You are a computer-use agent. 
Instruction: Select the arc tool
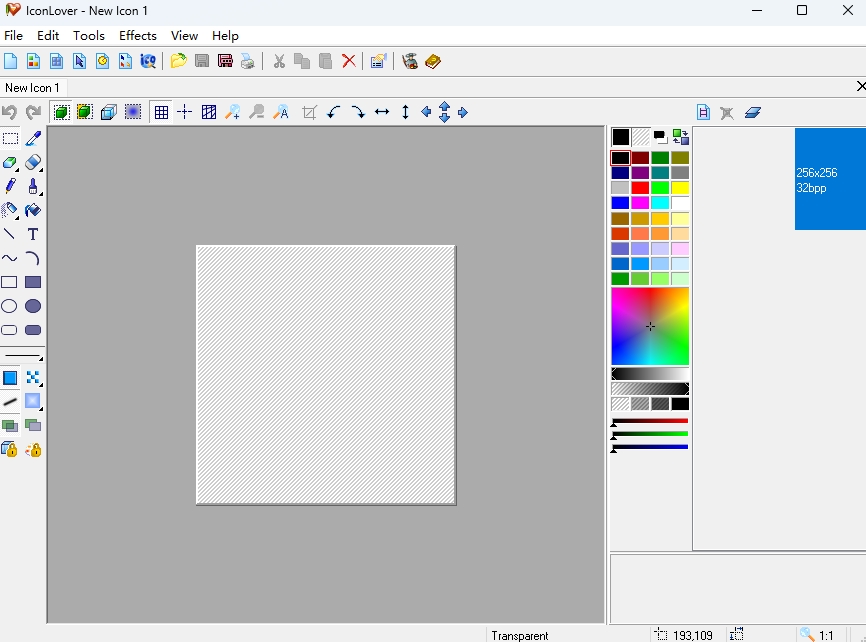[x=33, y=258]
